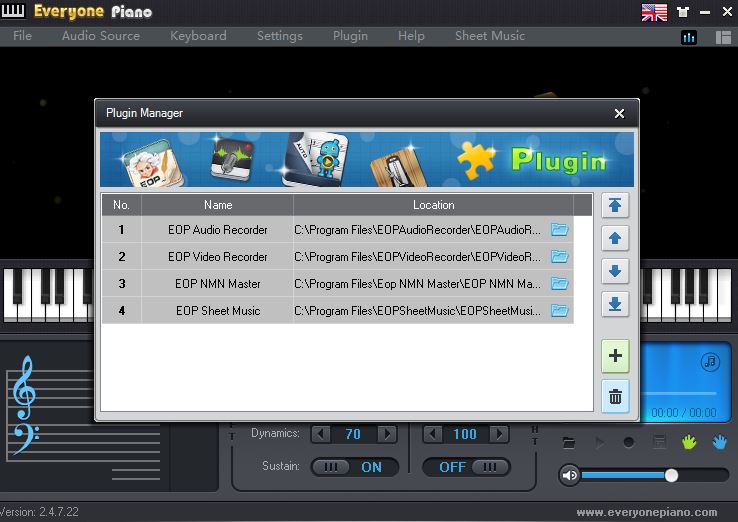The width and height of the screenshot is (738, 522).
Task: Click the EOP Beethoven plugin banner icon
Action: [x=152, y=163]
